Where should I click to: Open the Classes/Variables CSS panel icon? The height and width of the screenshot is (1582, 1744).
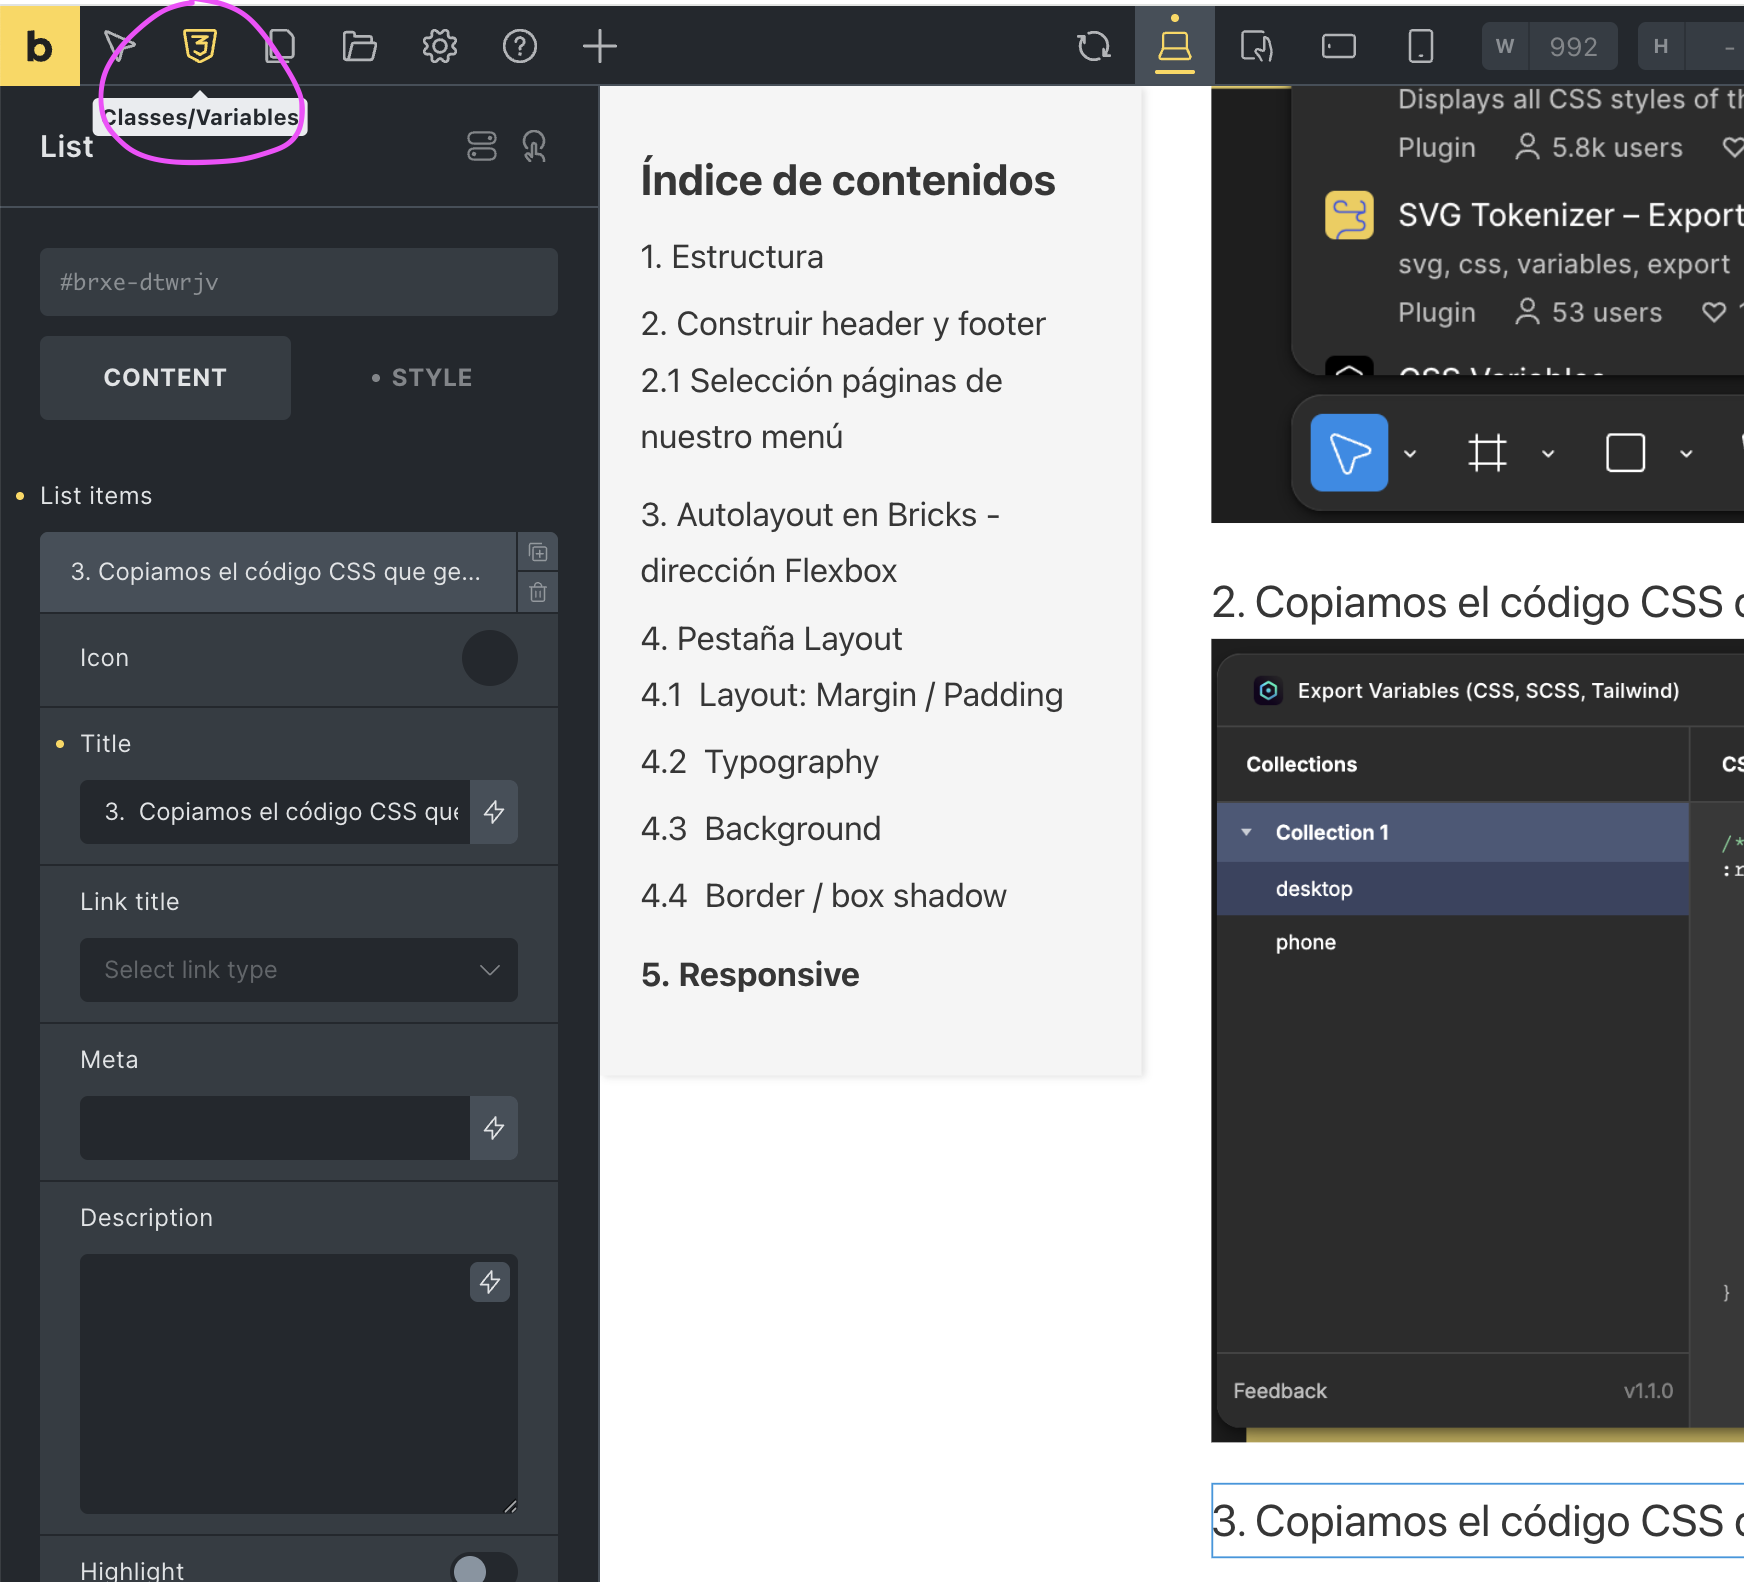200,46
